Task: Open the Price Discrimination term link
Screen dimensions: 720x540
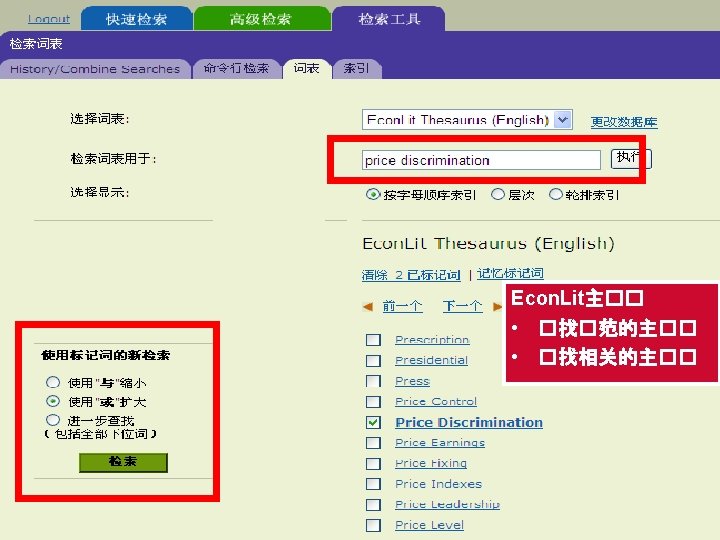Action: click(x=469, y=422)
